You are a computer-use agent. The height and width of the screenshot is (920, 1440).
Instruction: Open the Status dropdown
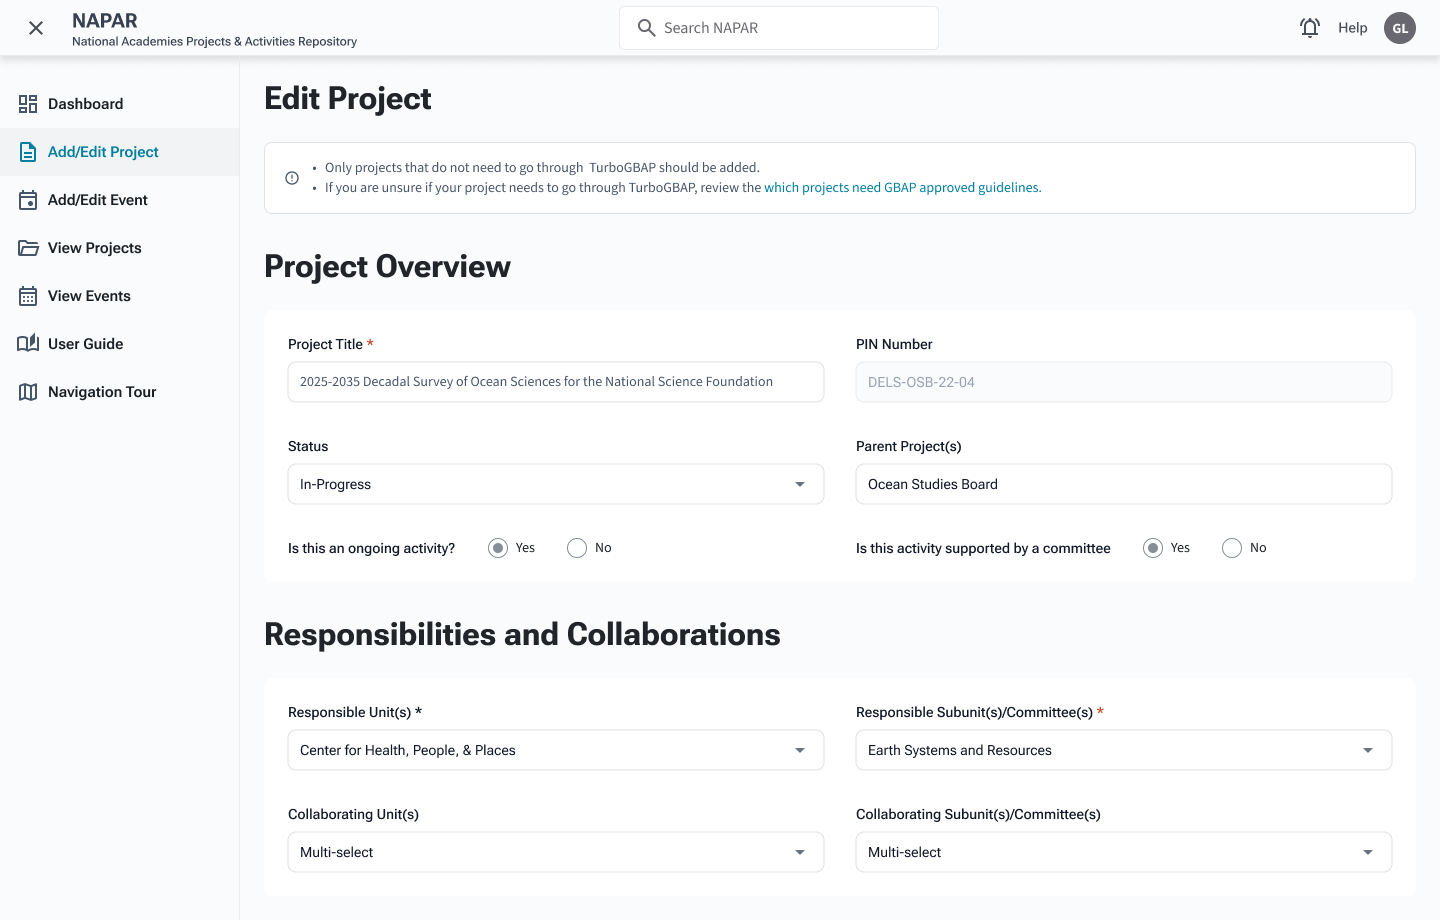click(x=555, y=484)
